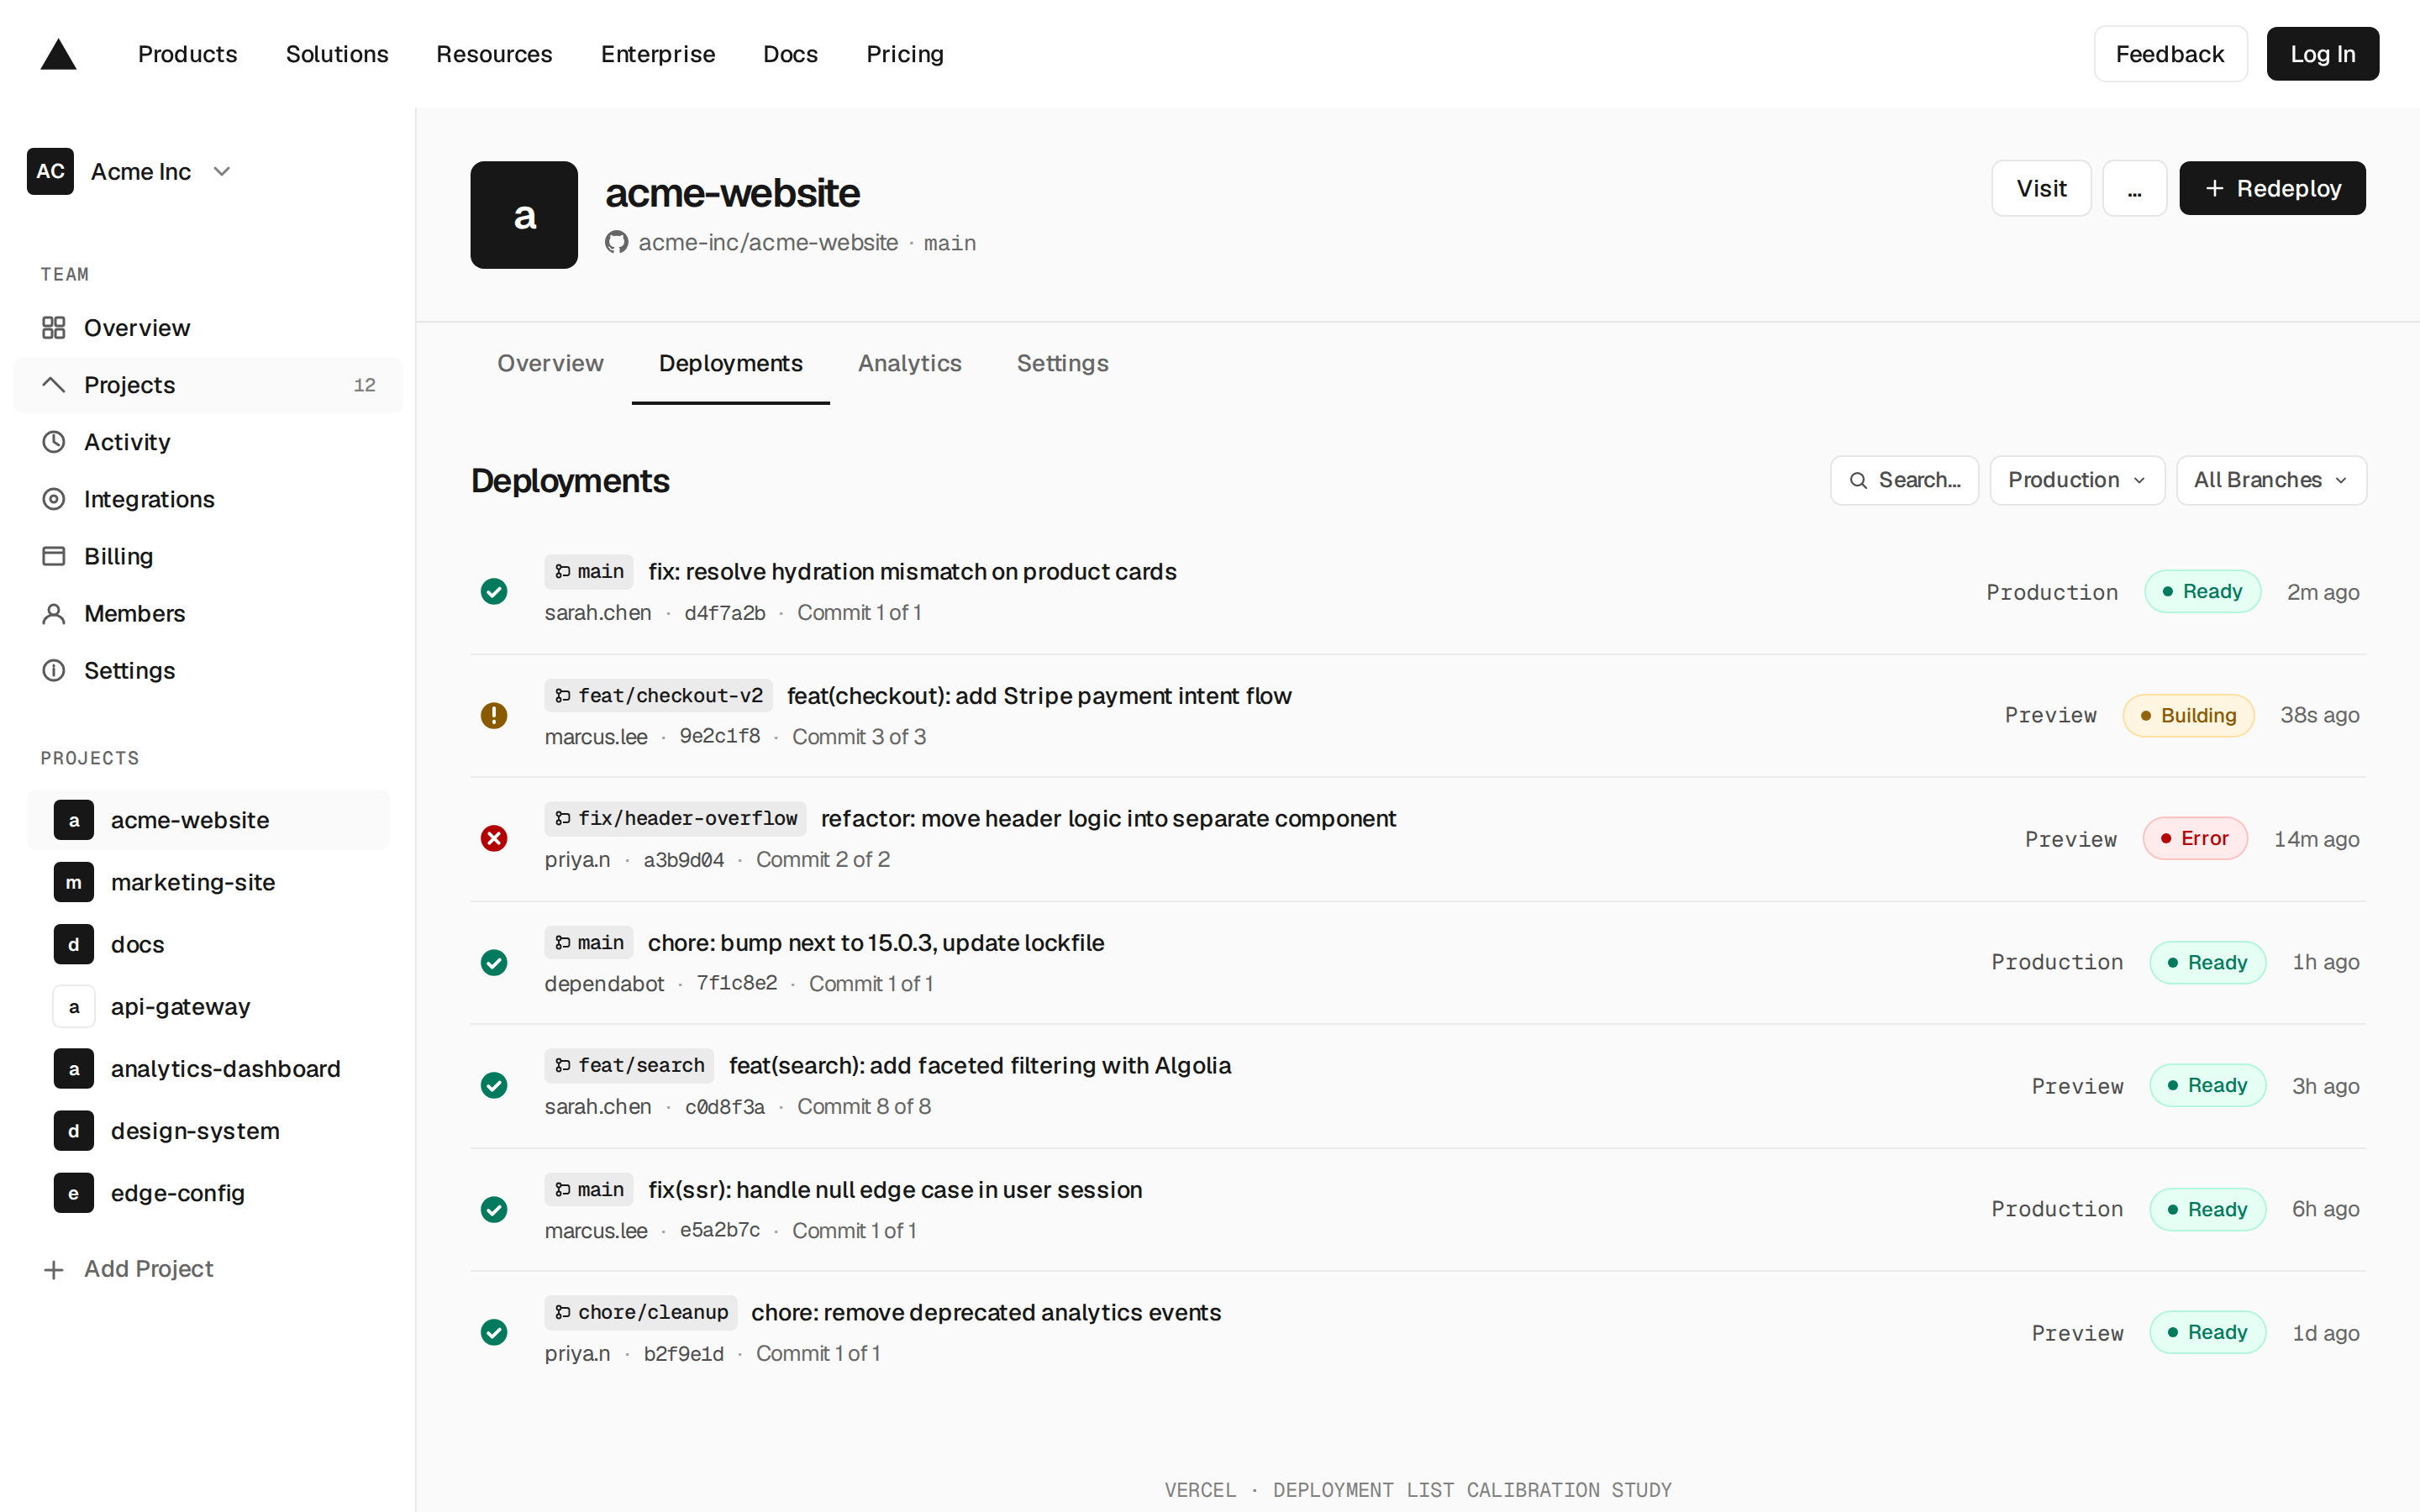This screenshot has width=2420, height=1512.
Task: Click the magnifier icon in Search field
Action: click(1858, 481)
